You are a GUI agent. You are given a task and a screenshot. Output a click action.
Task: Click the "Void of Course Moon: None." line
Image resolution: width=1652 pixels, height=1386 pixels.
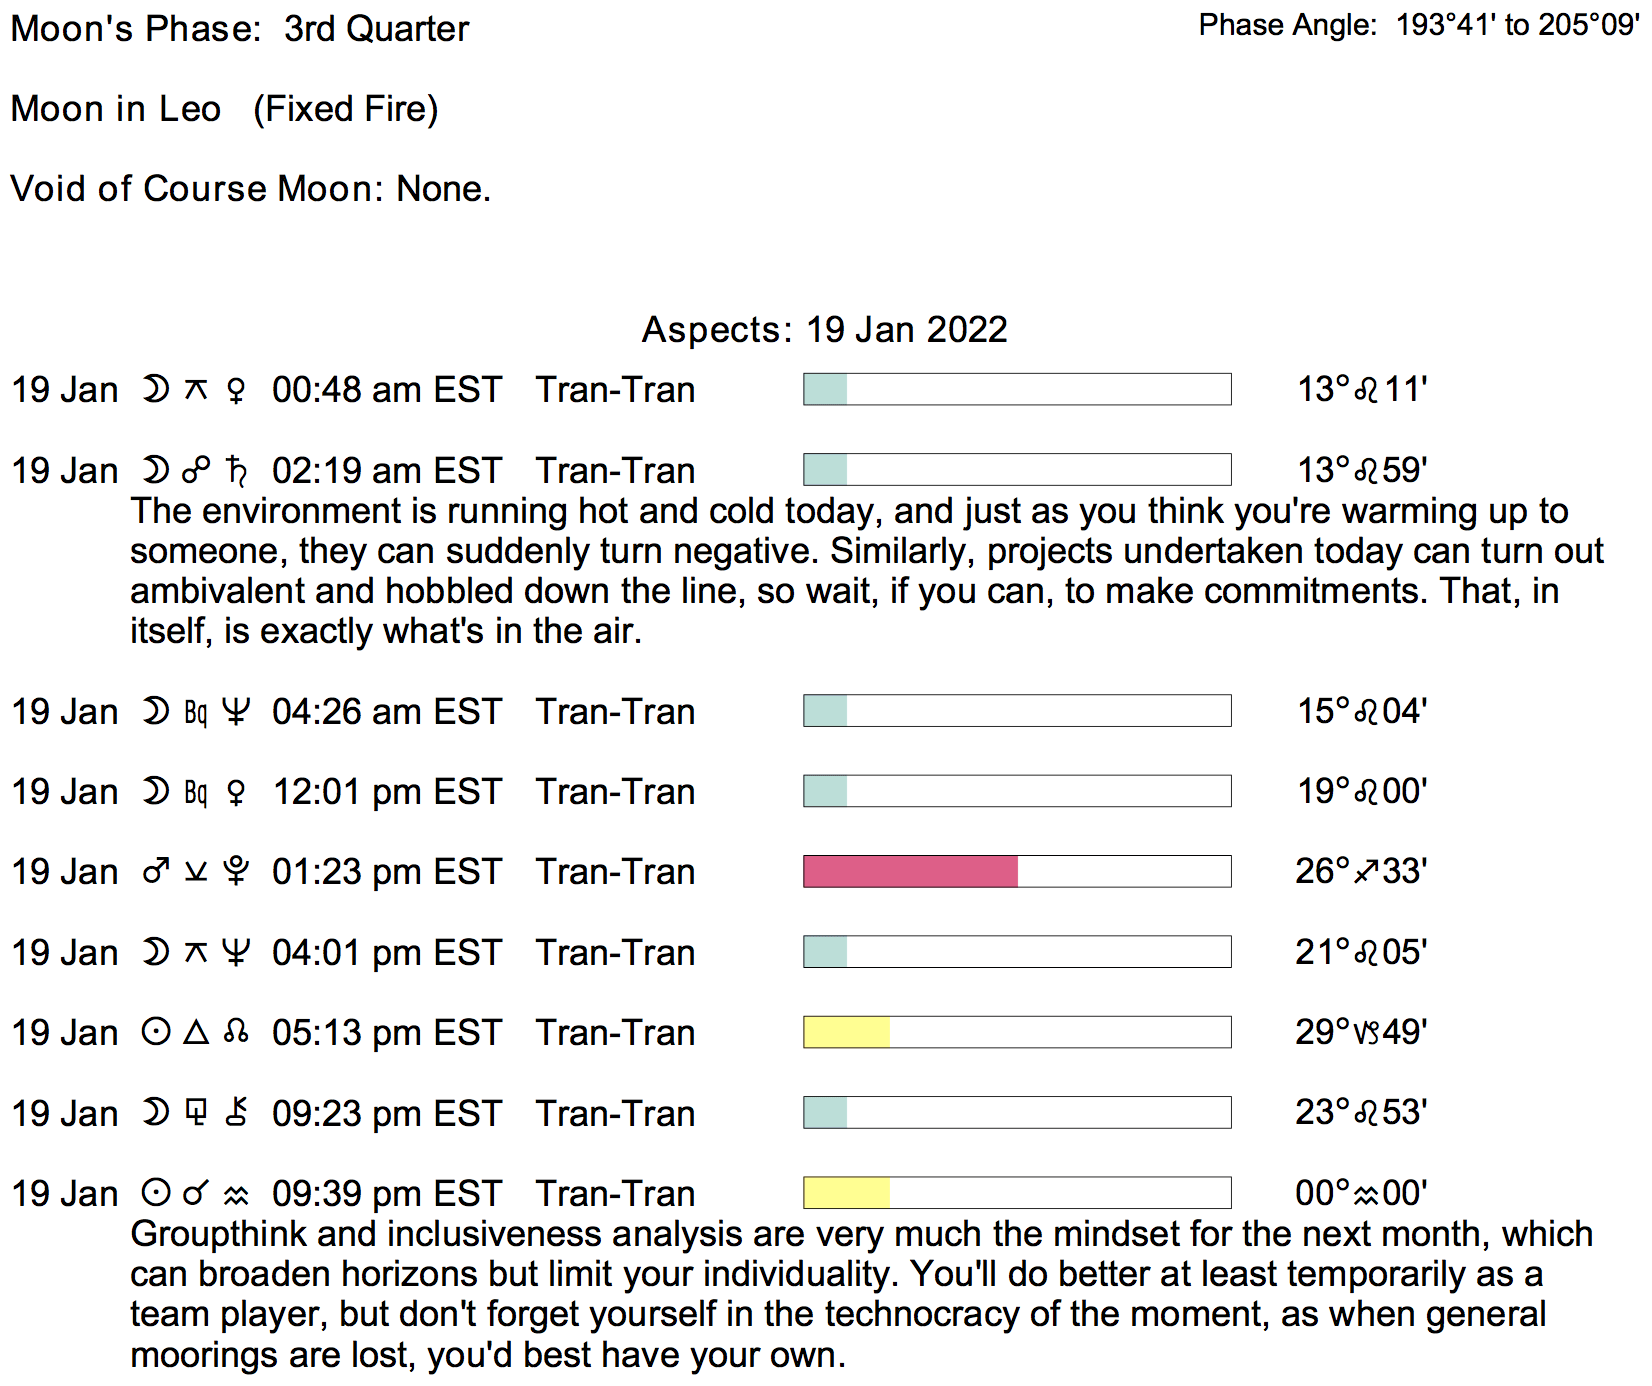(250, 189)
